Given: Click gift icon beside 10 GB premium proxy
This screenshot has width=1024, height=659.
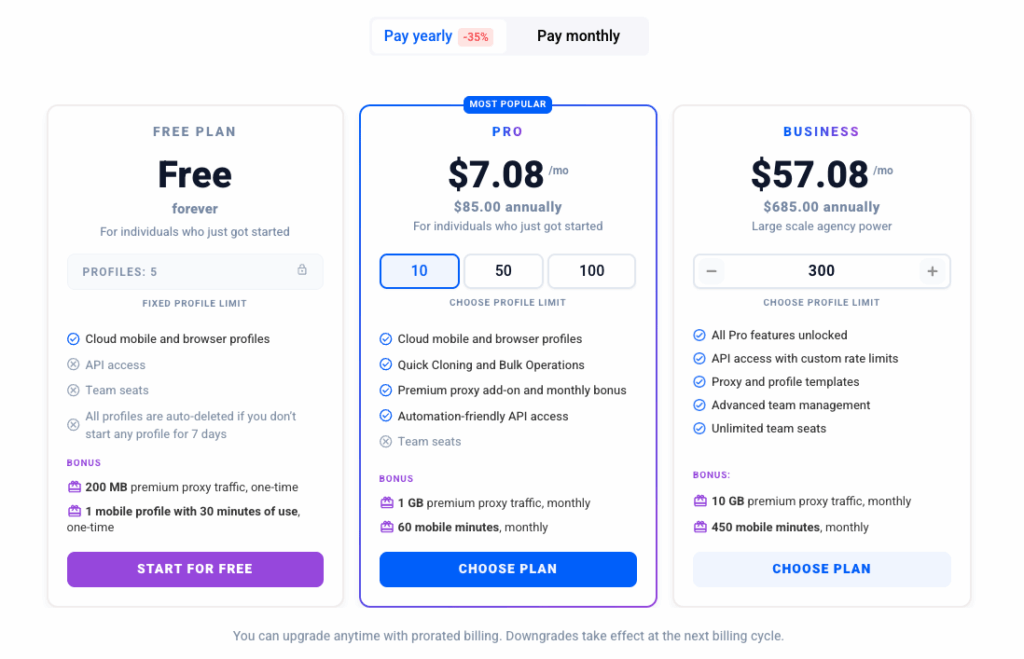Looking at the screenshot, I should [700, 501].
